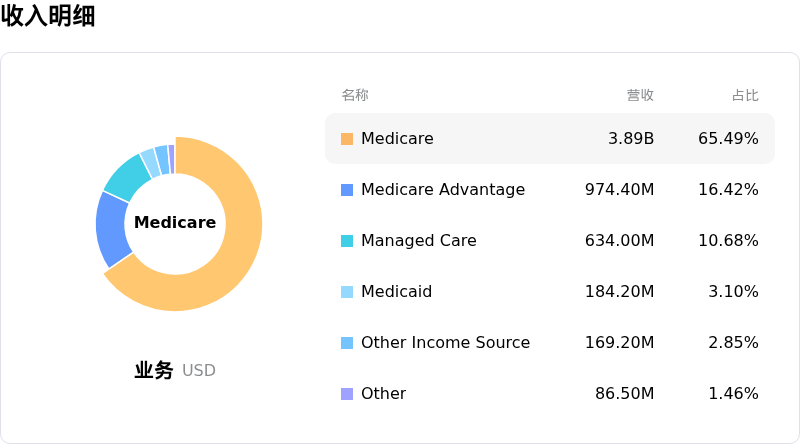
Task: Click the 收入明细 section heading
Action: point(48,16)
